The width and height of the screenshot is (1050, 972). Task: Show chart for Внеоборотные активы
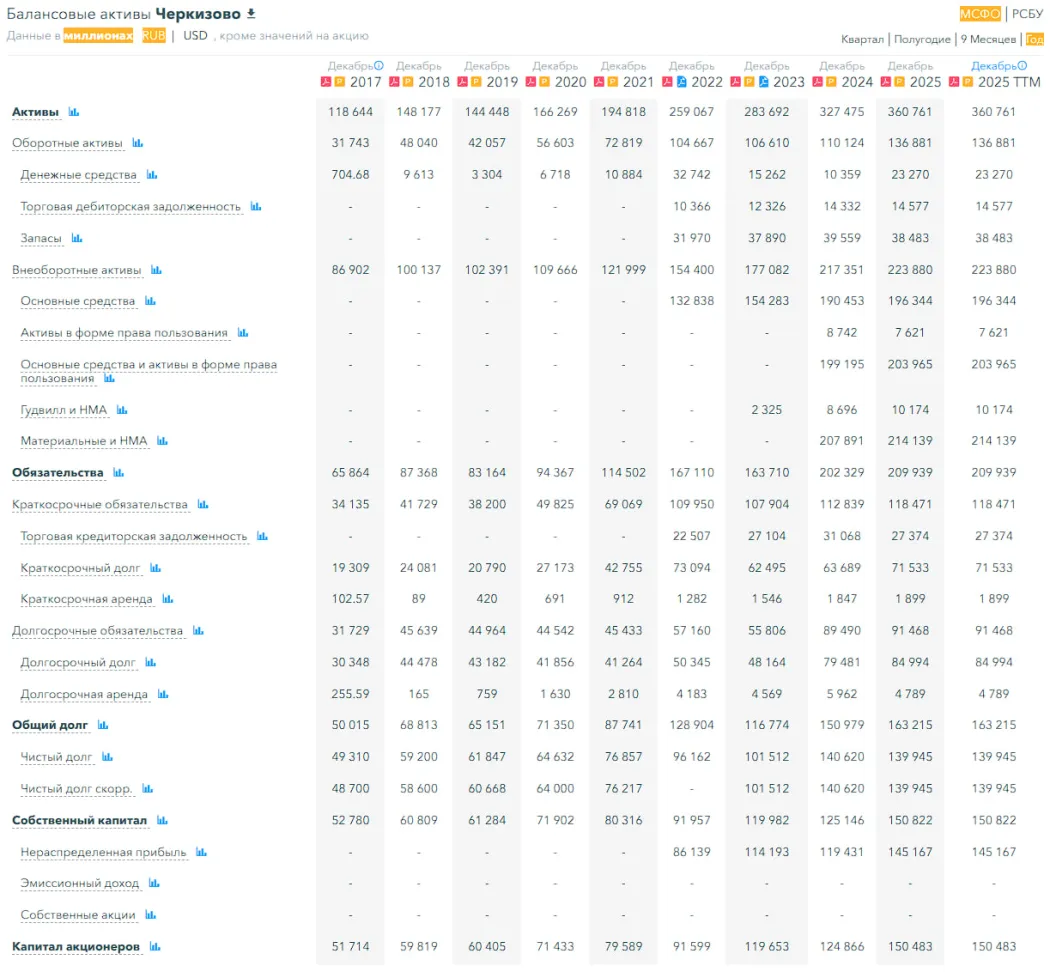[x=156, y=270]
